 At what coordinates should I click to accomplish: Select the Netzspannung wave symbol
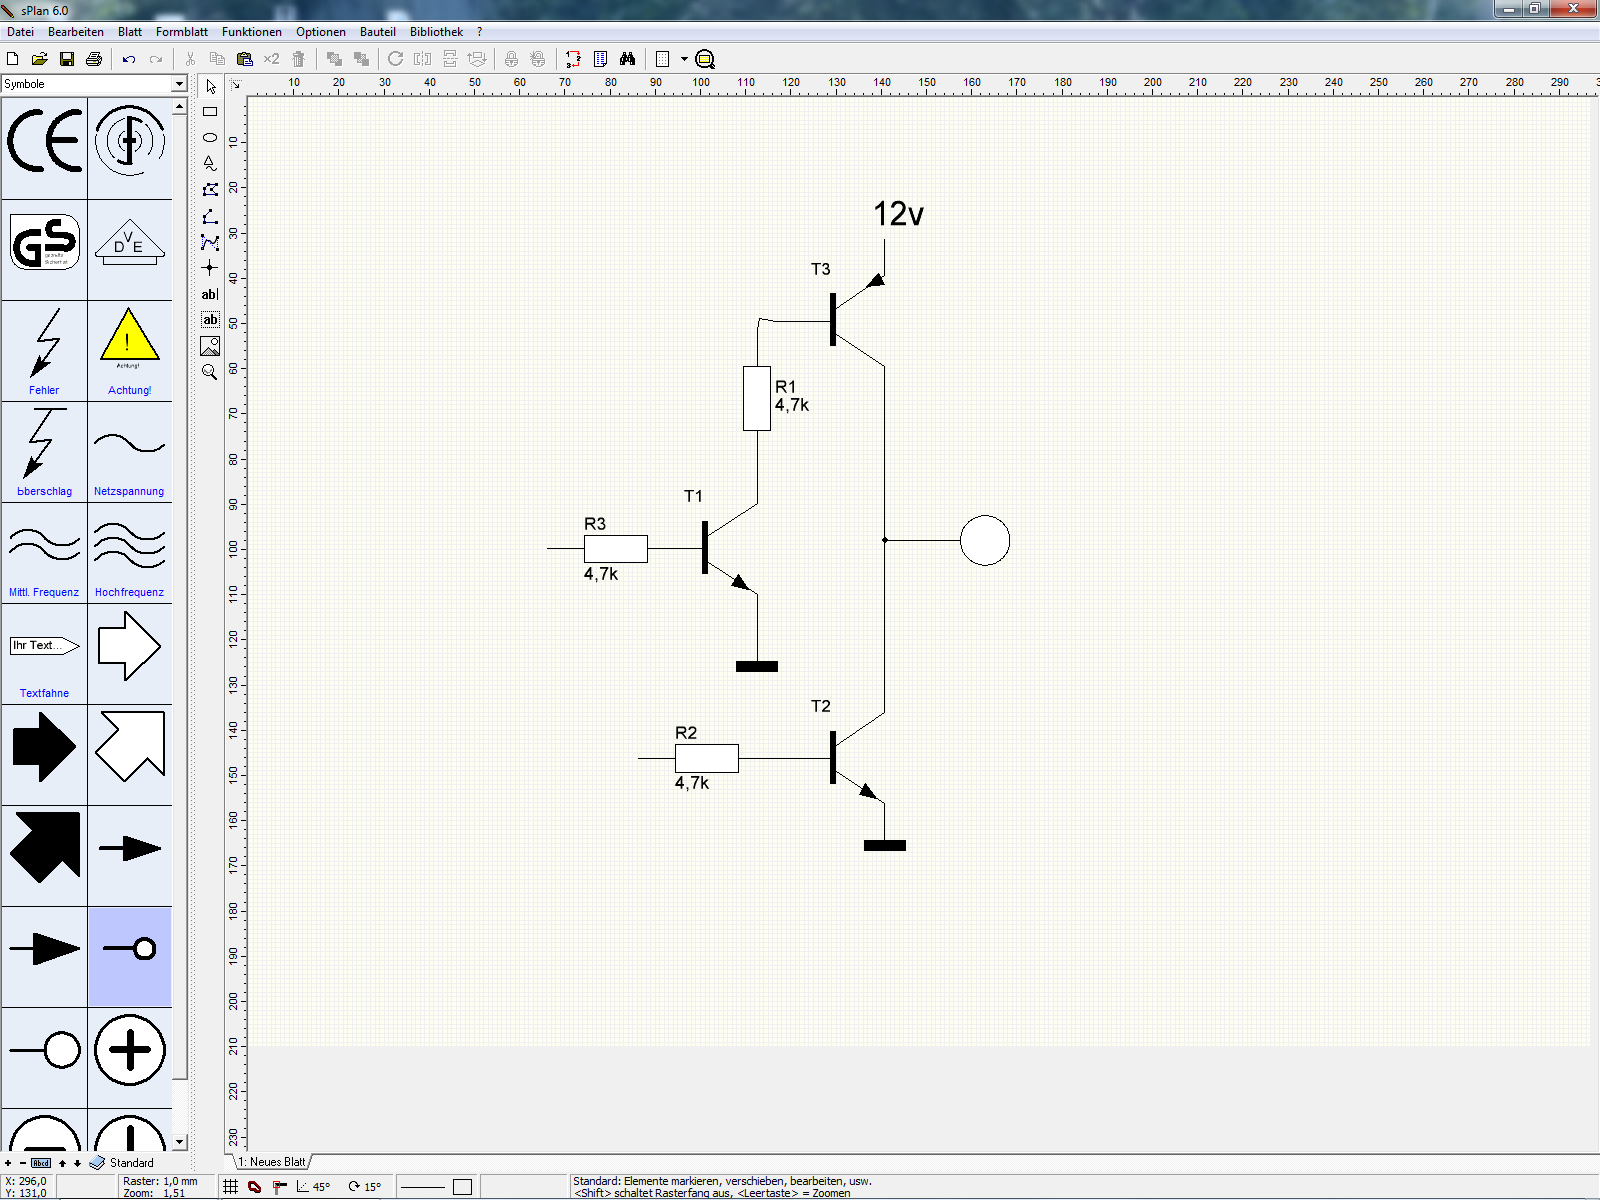(130, 451)
